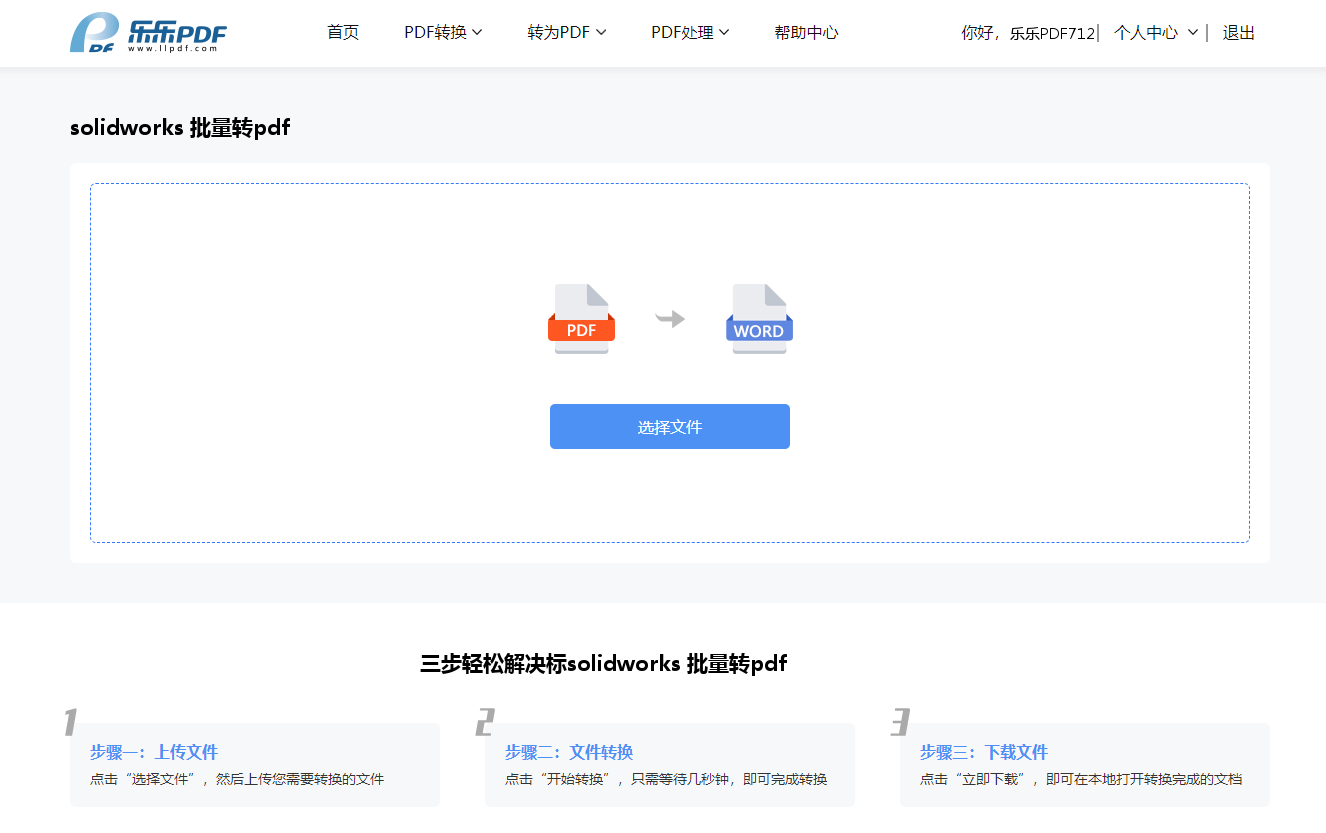Click step two description about 开始转换

(x=666, y=779)
